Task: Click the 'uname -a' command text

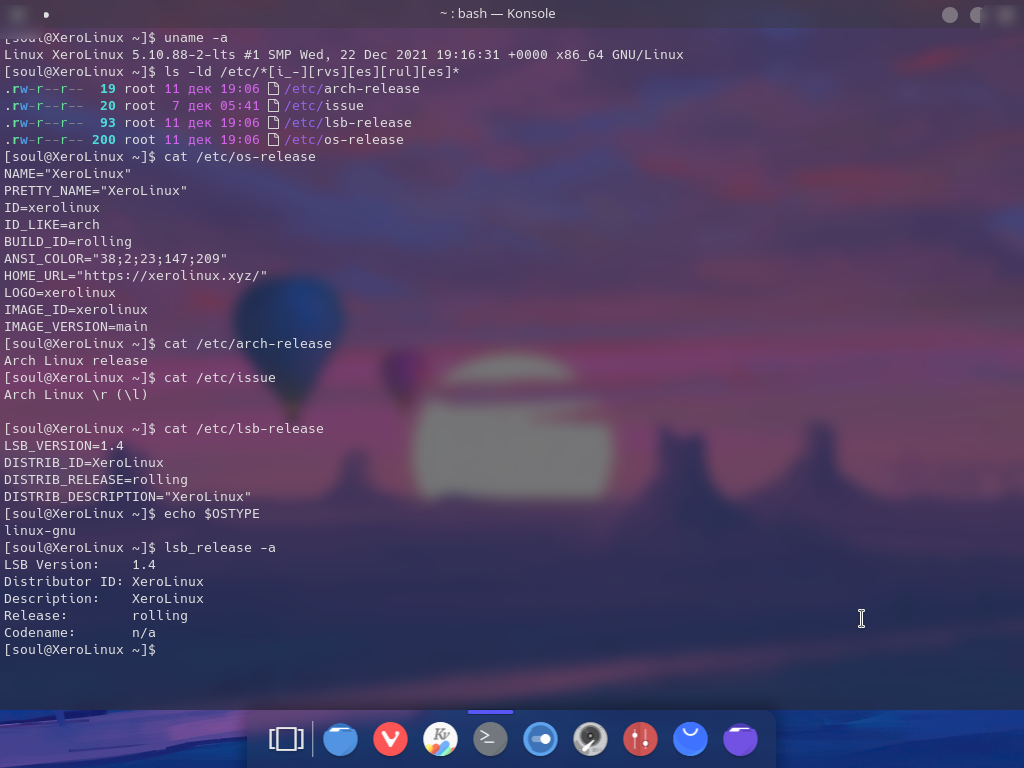Action: (196, 38)
